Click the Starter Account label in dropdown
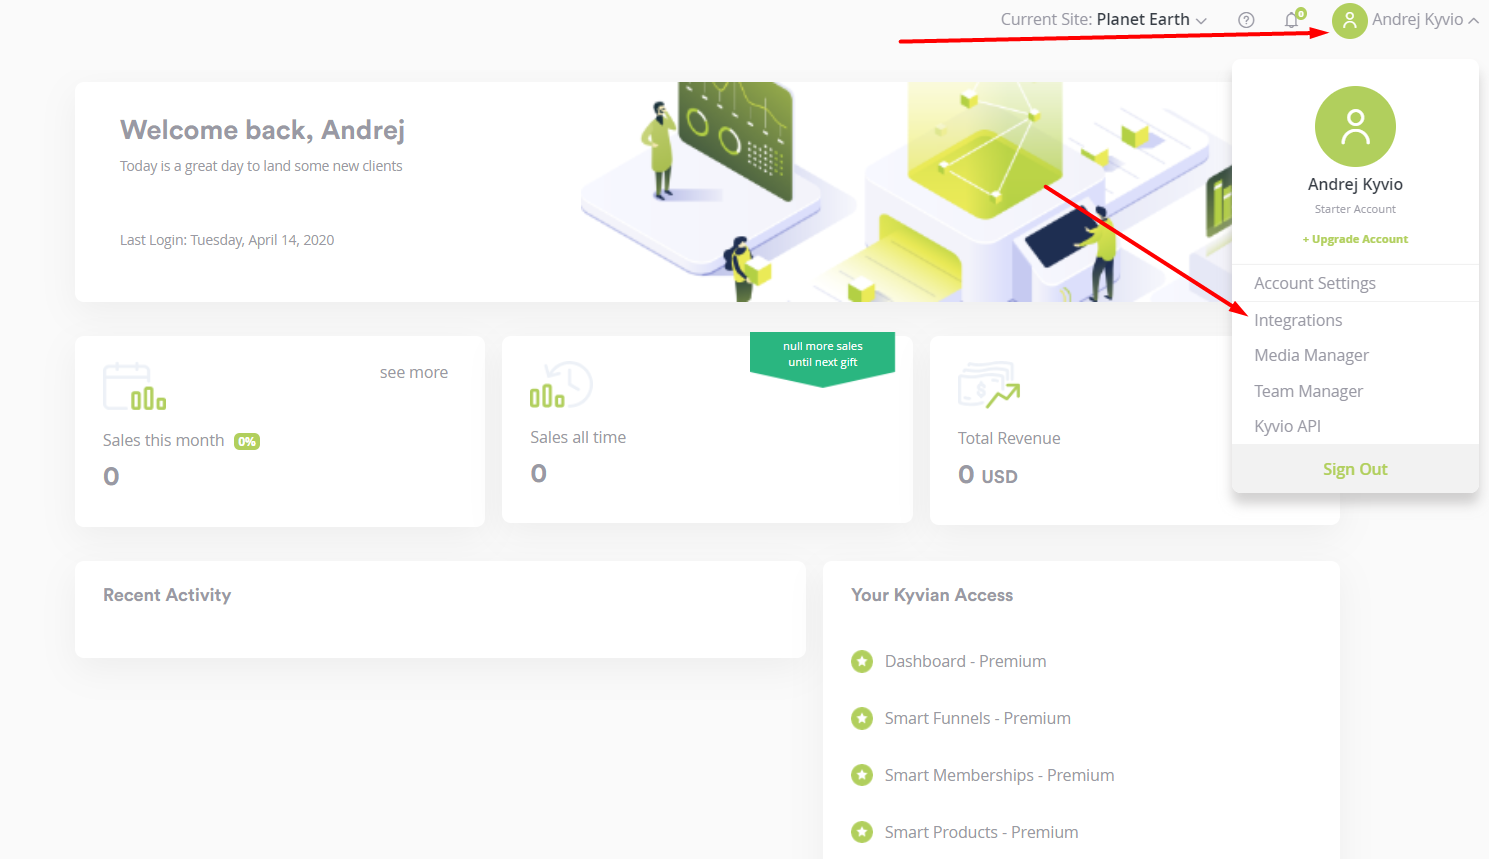This screenshot has height=859, width=1489. pos(1355,209)
